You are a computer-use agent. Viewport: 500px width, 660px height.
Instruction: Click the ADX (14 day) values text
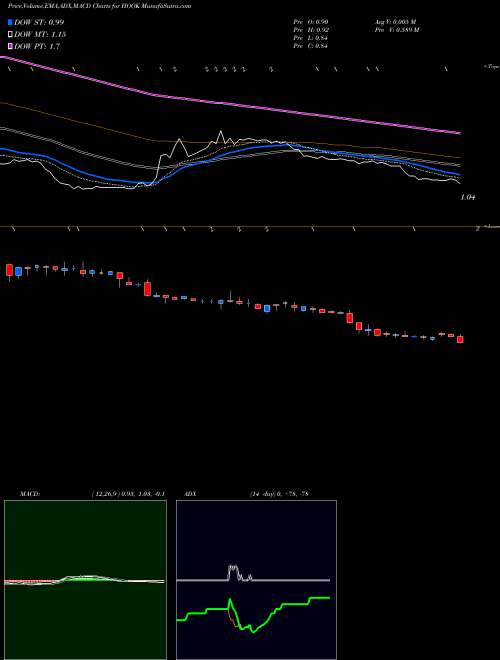(279, 494)
